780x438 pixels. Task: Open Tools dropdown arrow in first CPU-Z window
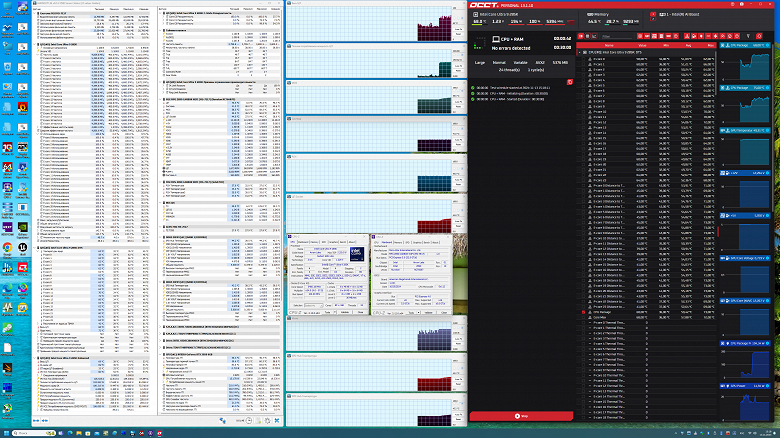pos(335,312)
